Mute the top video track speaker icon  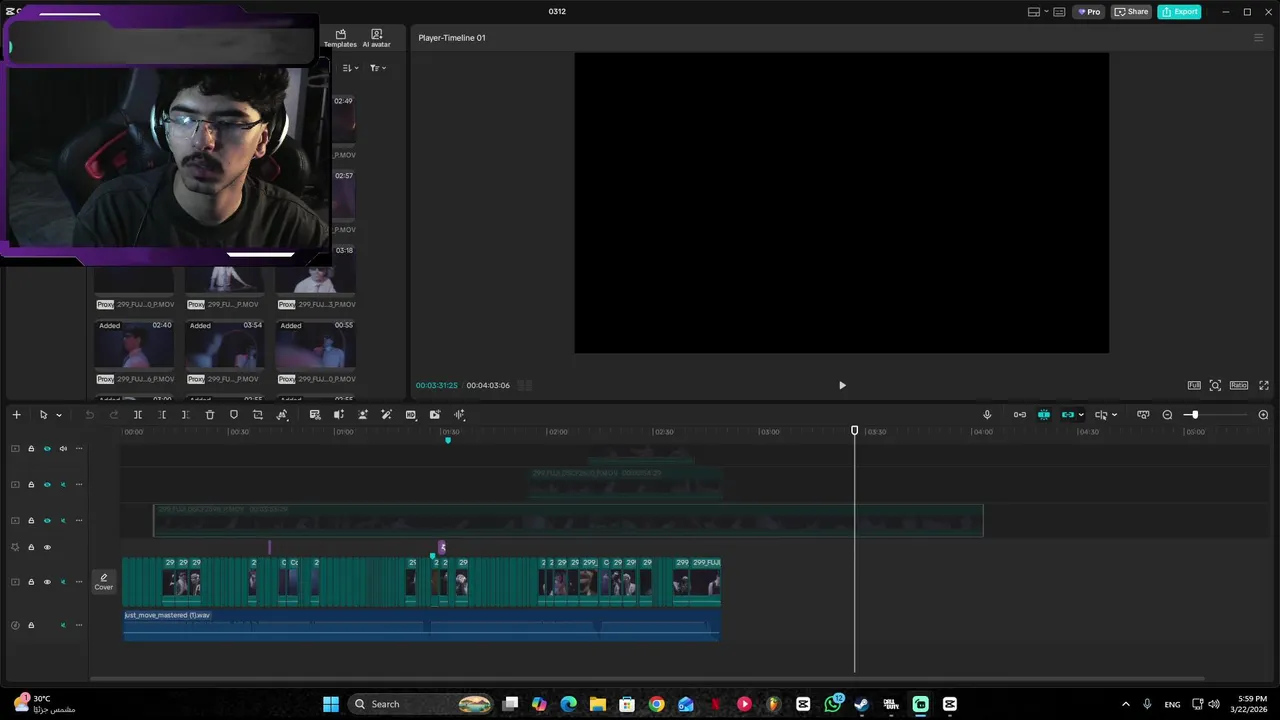click(x=63, y=449)
